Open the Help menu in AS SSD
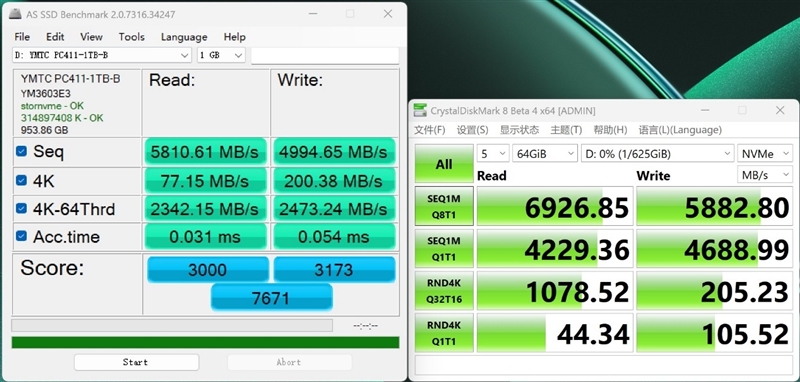 (235, 37)
